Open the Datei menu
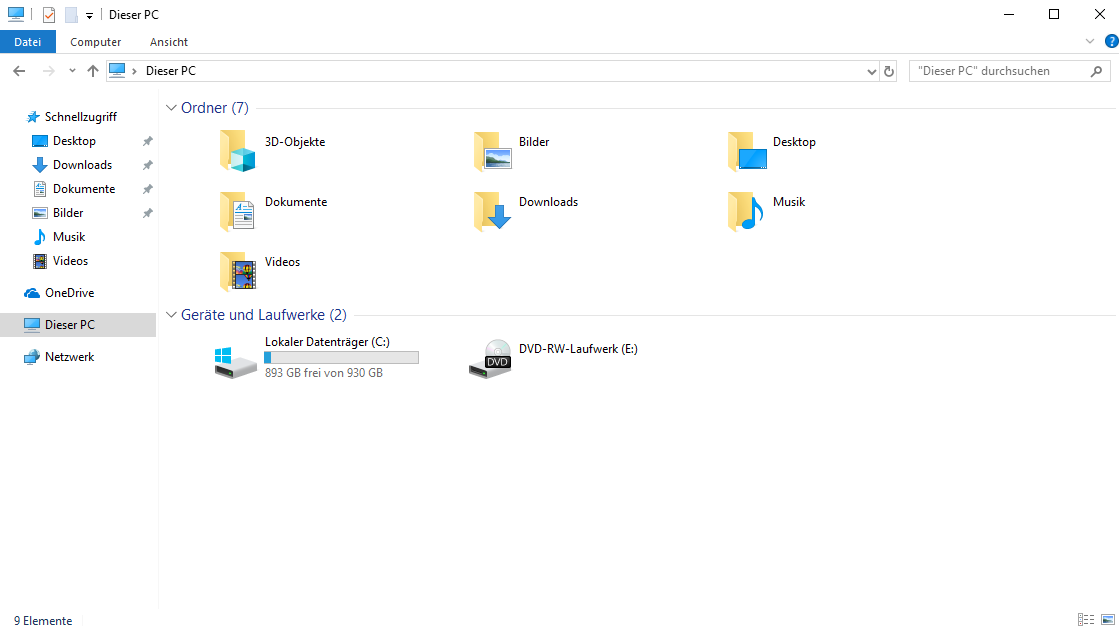 (28, 42)
